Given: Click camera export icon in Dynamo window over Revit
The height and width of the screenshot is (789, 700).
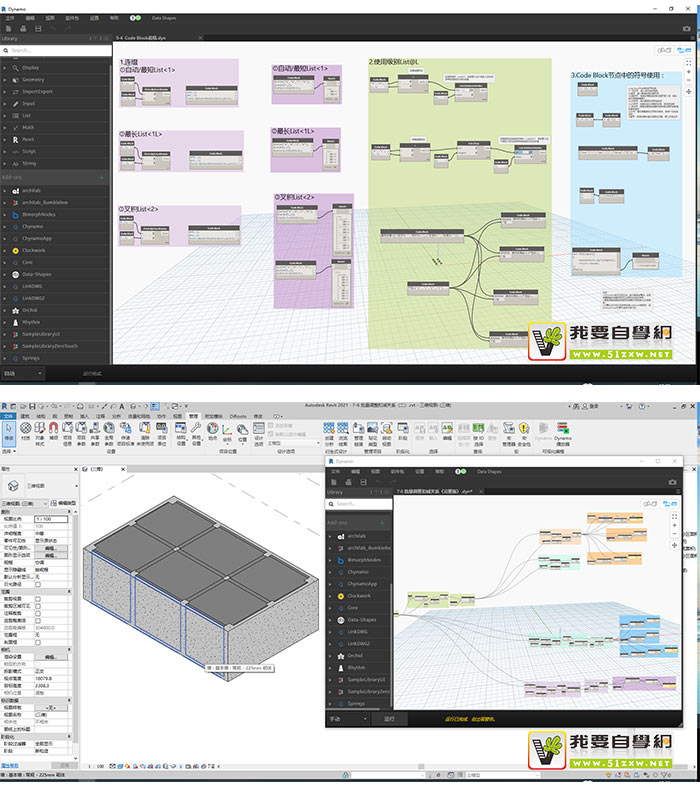Looking at the screenshot, I should pyautogui.click(x=672, y=482).
